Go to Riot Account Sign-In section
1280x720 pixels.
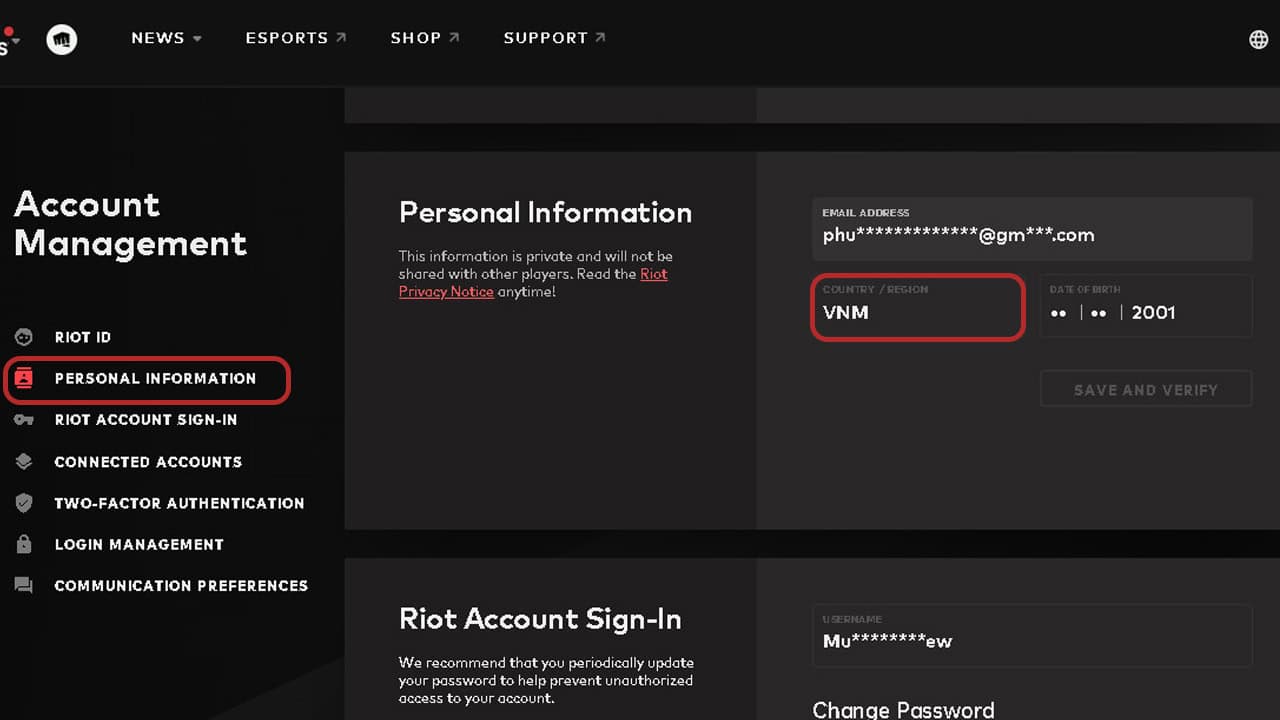coord(146,420)
